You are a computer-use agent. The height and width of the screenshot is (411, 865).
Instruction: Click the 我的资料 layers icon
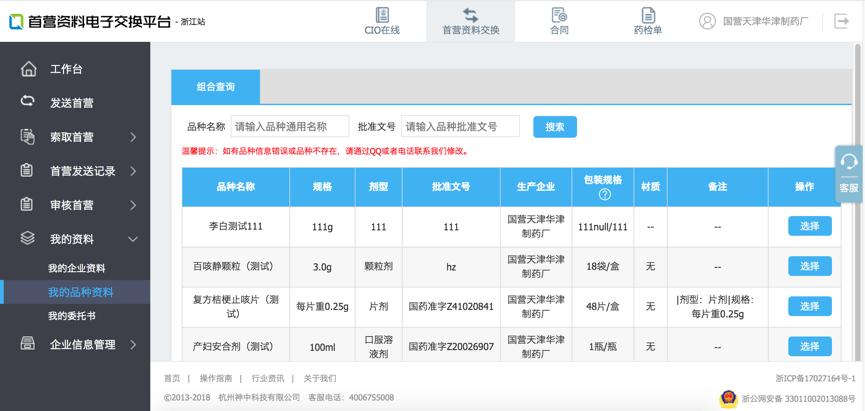click(28, 238)
